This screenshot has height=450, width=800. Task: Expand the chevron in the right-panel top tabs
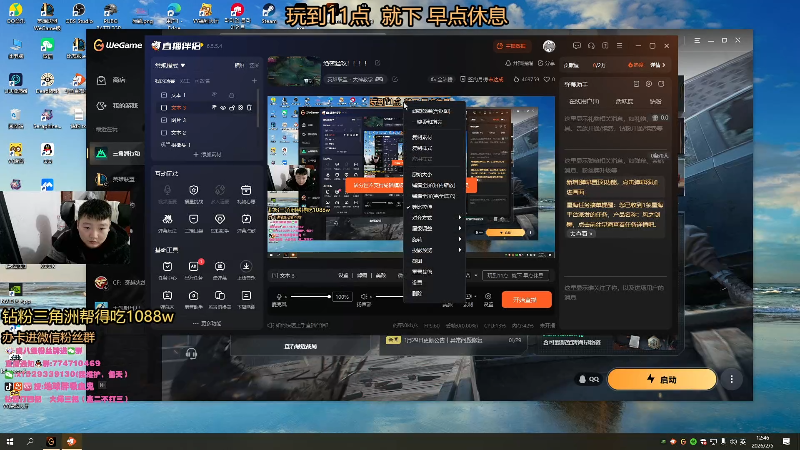[663, 65]
